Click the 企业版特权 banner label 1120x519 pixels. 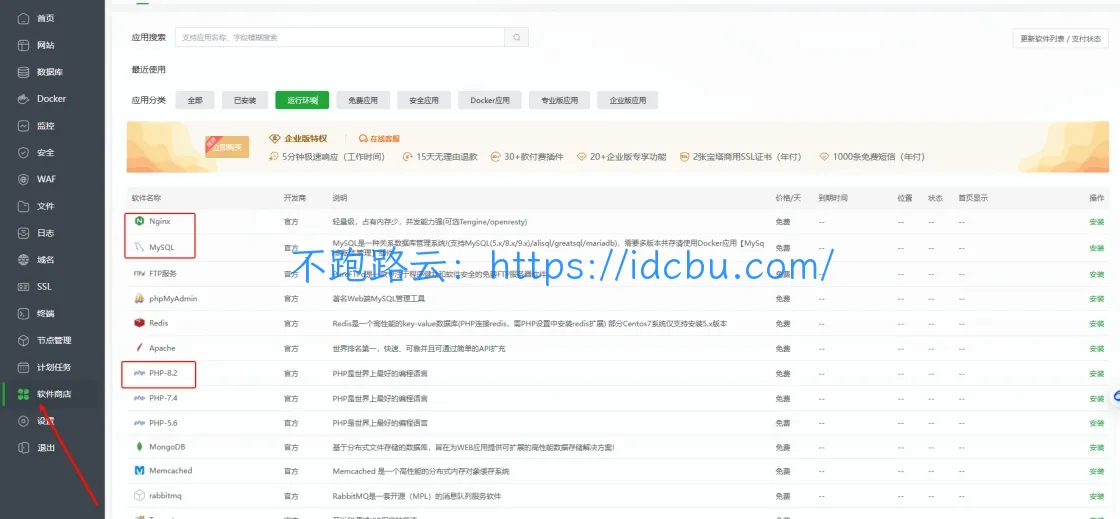[298, 138]
